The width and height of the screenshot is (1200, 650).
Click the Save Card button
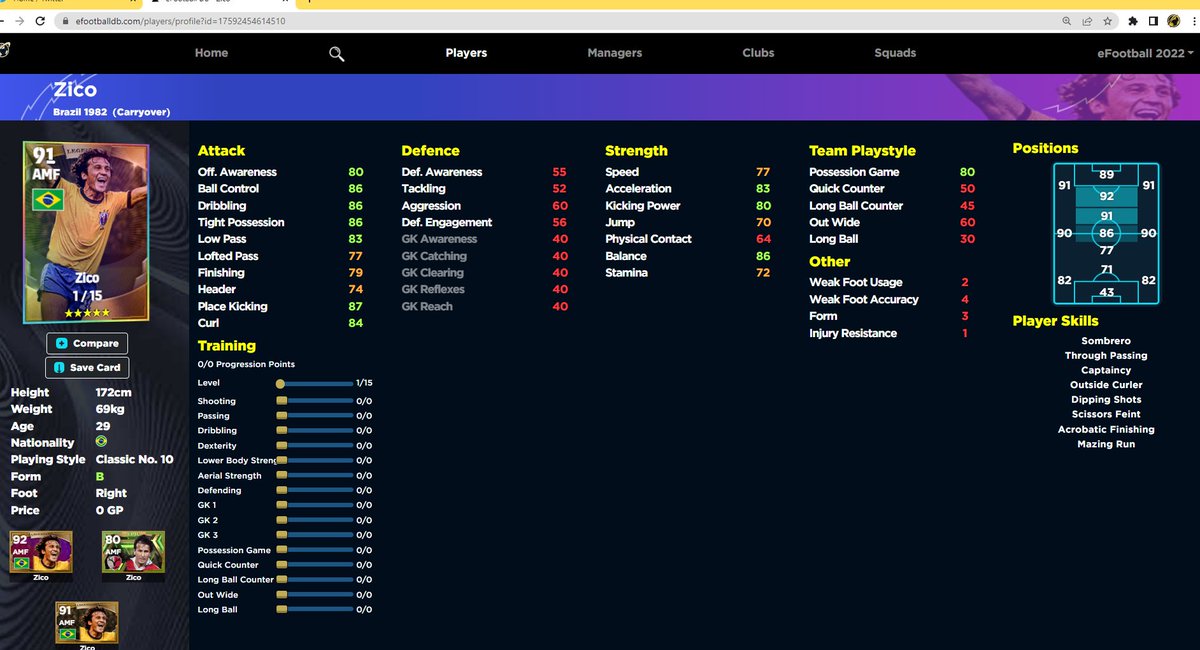pyautogui.click(x=86, y=366)
